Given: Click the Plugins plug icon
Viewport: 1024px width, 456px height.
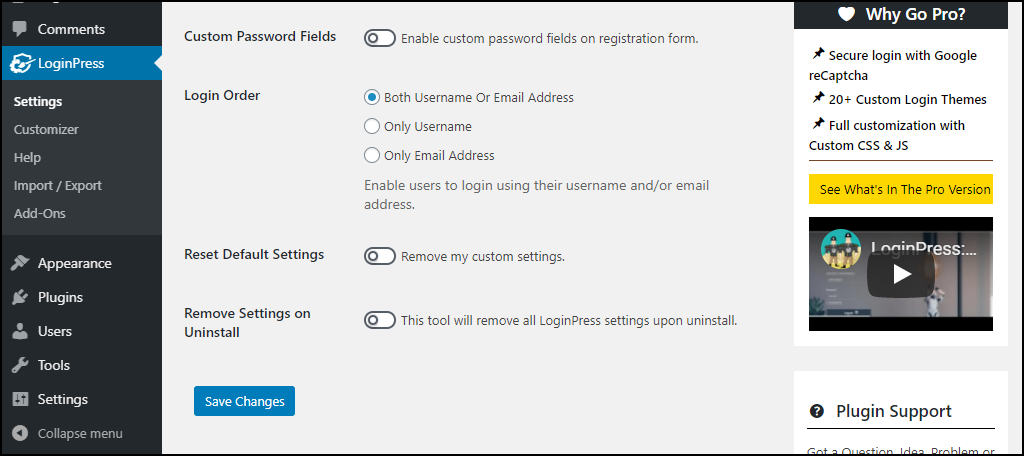Looking at the screenshot, I should pyautogui.click(x=19, y=298).
